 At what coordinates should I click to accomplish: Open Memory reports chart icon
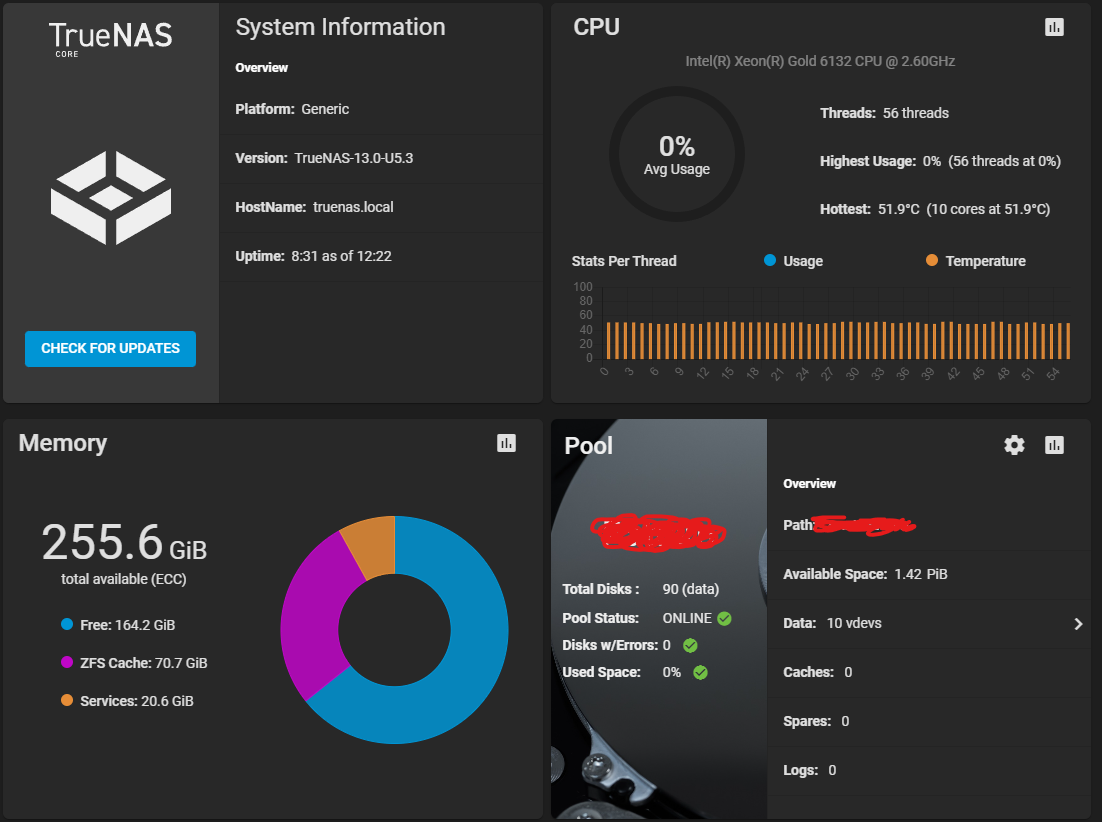click(x=506, y=443)
